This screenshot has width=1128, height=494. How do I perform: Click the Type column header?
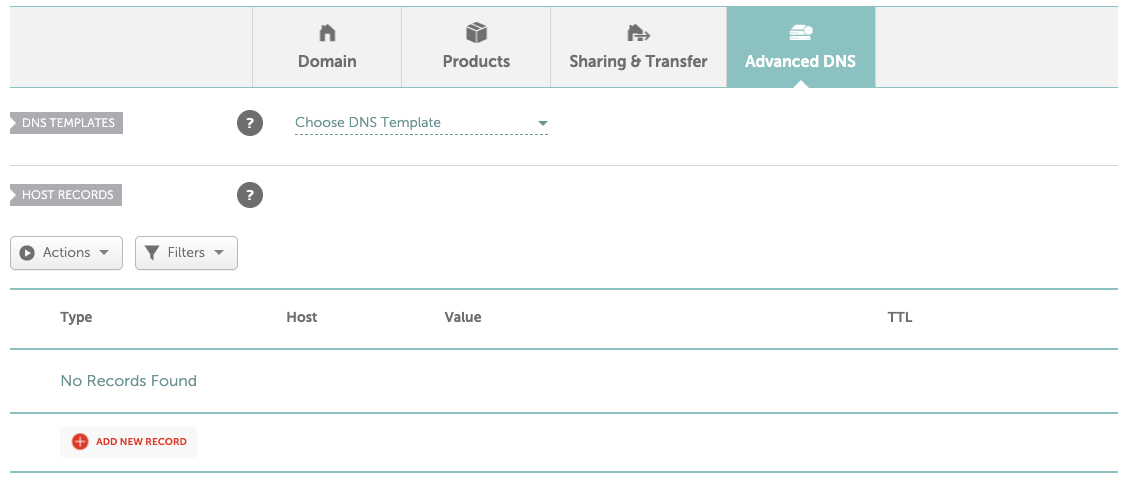tap(76, 317)
